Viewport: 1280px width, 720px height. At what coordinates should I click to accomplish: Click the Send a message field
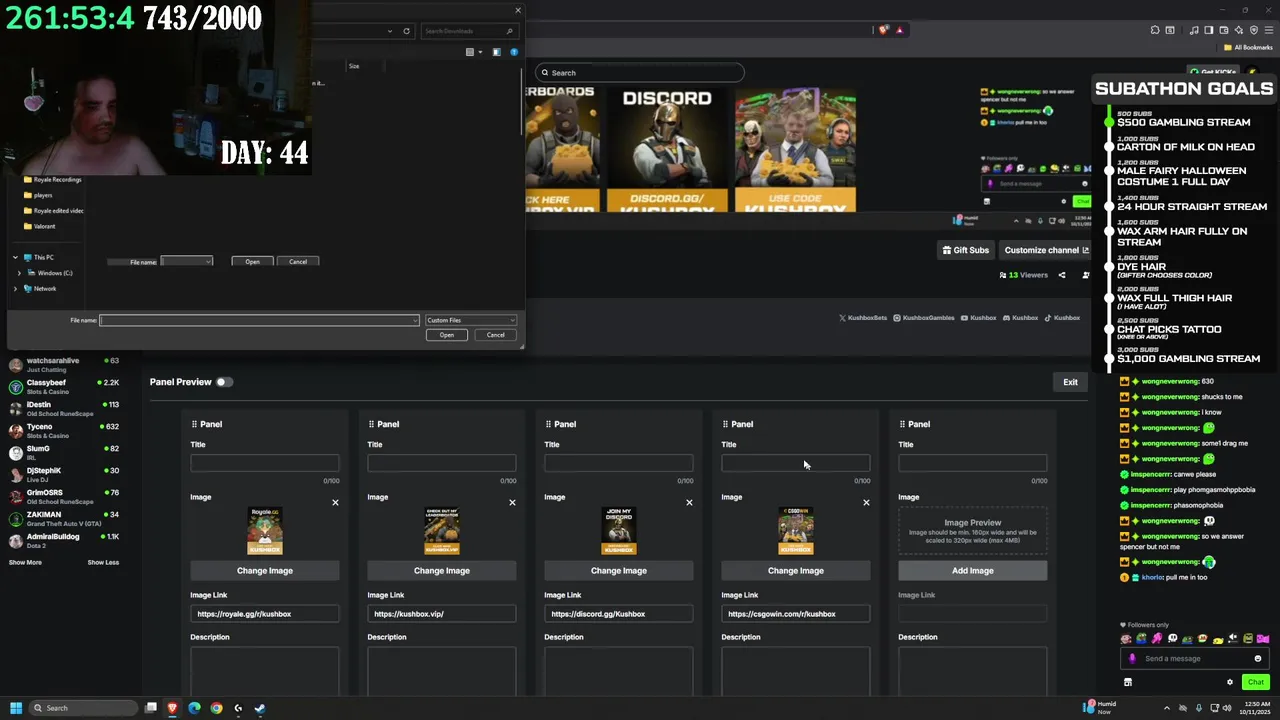[1195, 658]
